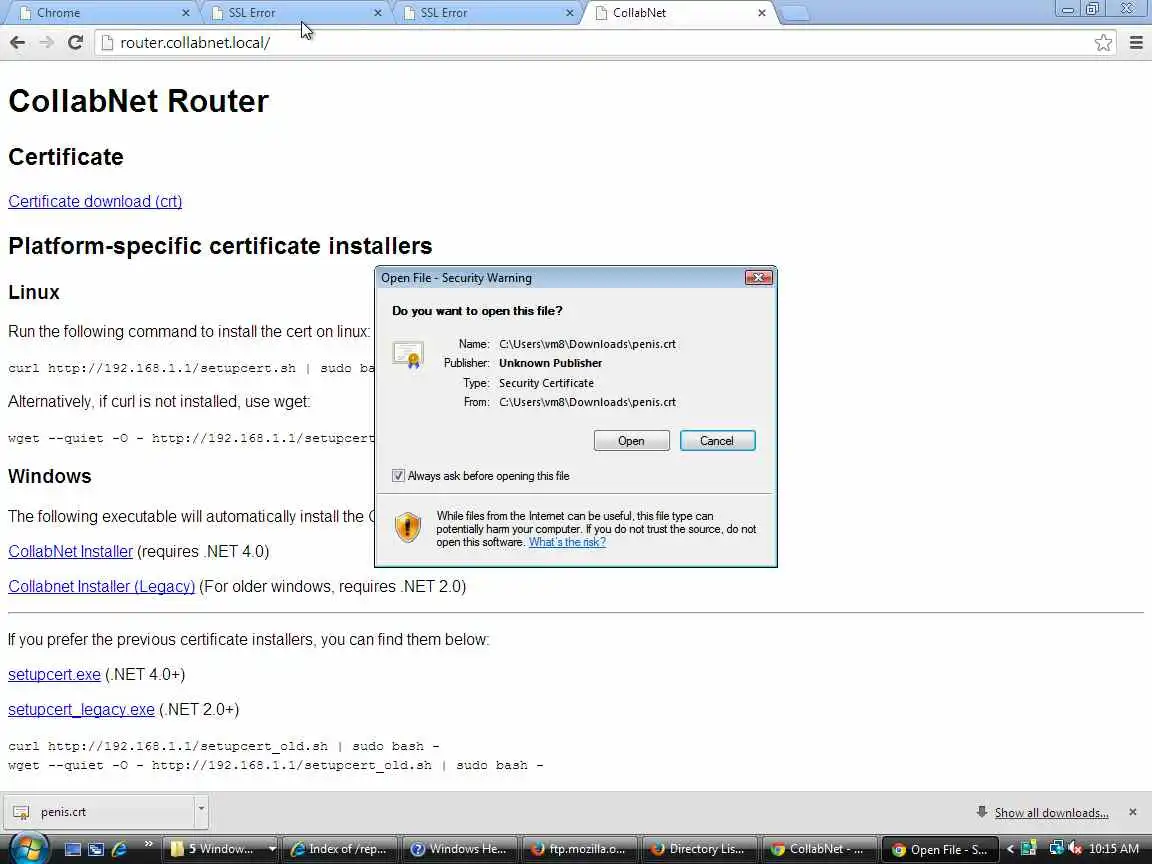
Task: Expand quick launch overflow chevron
Action: tap(148, 844)
